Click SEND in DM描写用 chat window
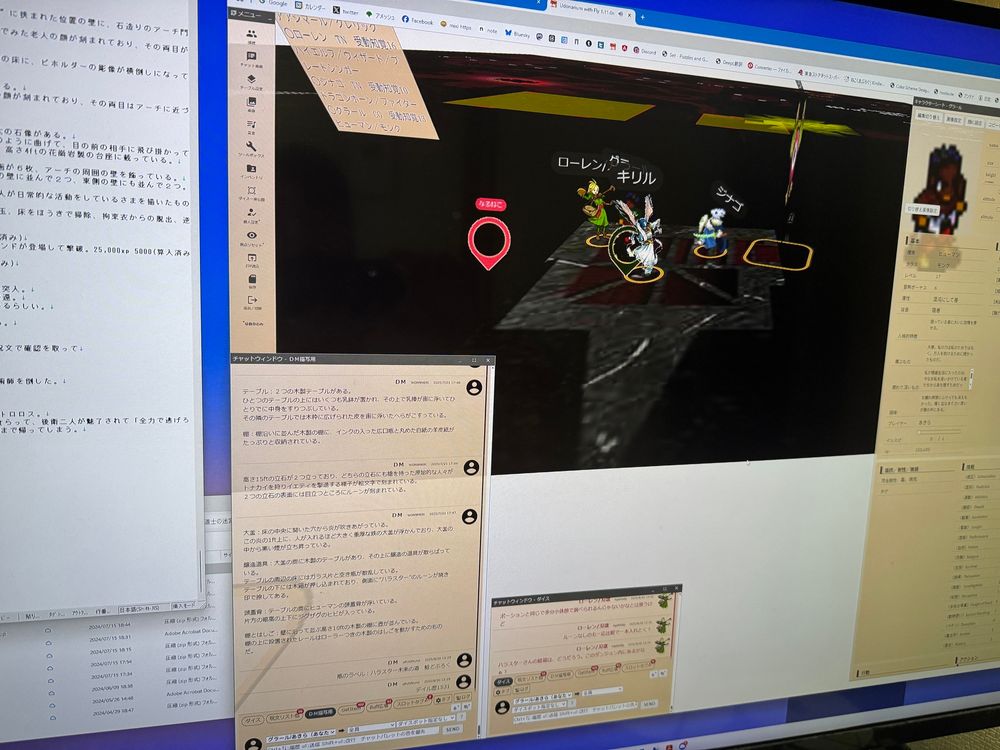Viewport: 1000px width, 750px height. tap(452, 729)
